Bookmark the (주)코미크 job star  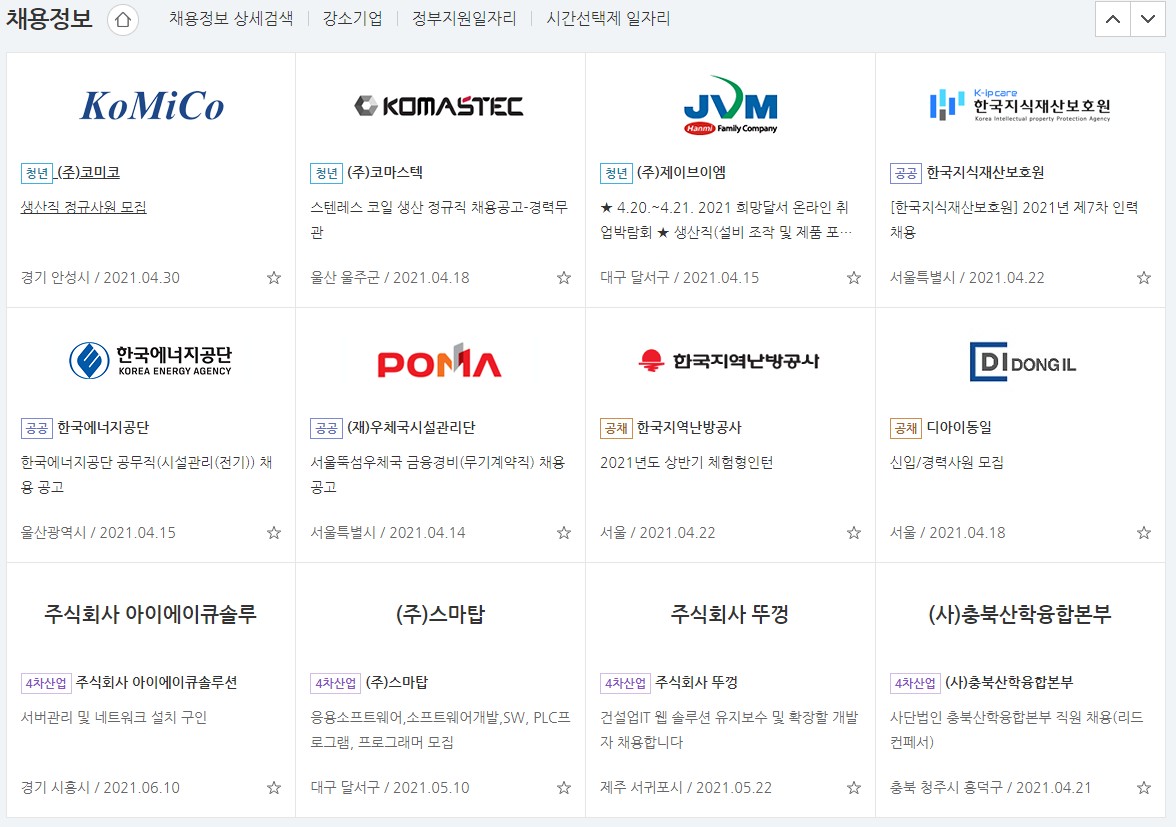[x=274, y=278]
